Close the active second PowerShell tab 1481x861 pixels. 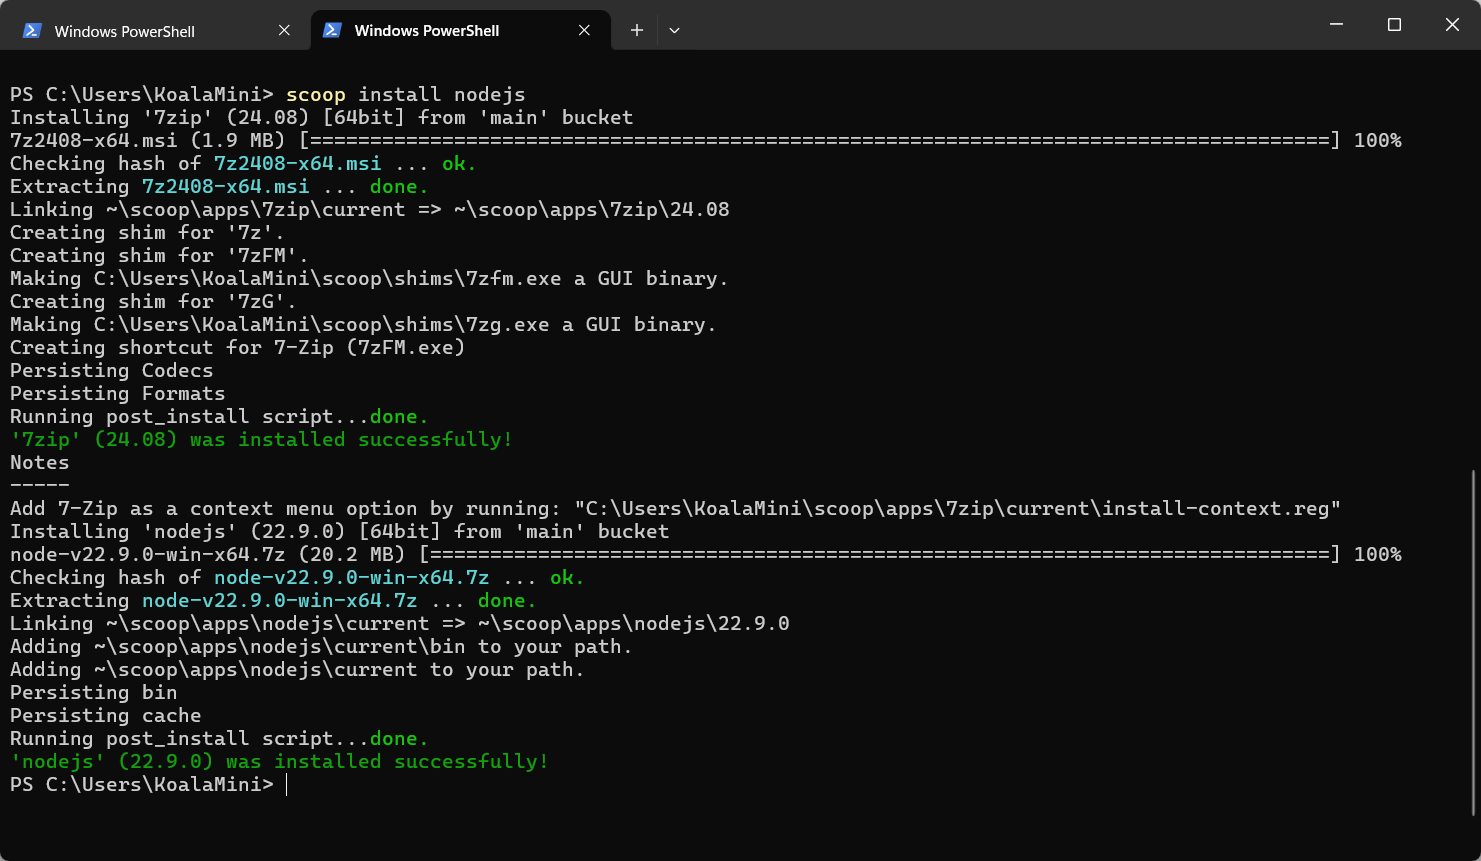584,31
